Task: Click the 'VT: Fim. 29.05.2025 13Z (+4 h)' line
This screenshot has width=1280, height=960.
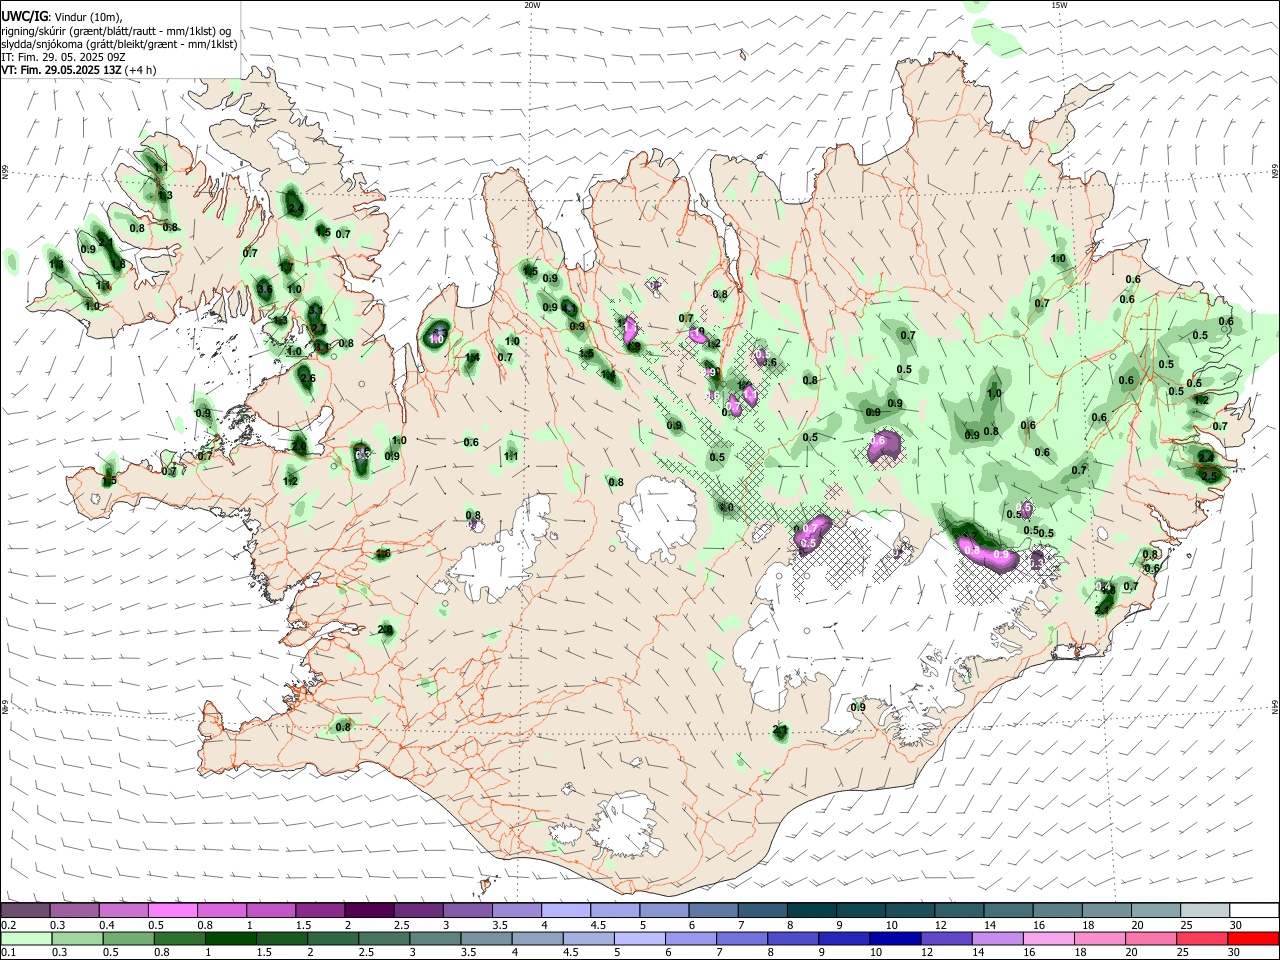Action: (x=79, y=71)
